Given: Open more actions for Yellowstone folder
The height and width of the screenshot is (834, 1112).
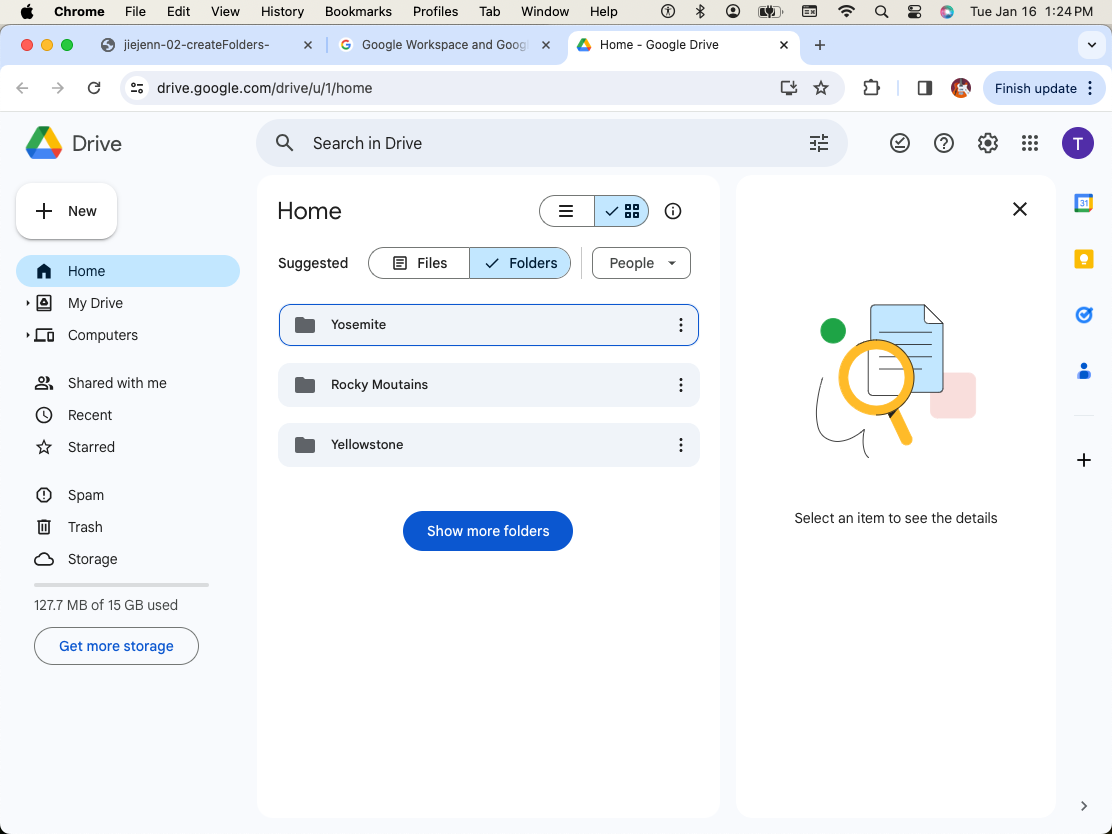Looking at the screenshot, I should pos(680,445).
